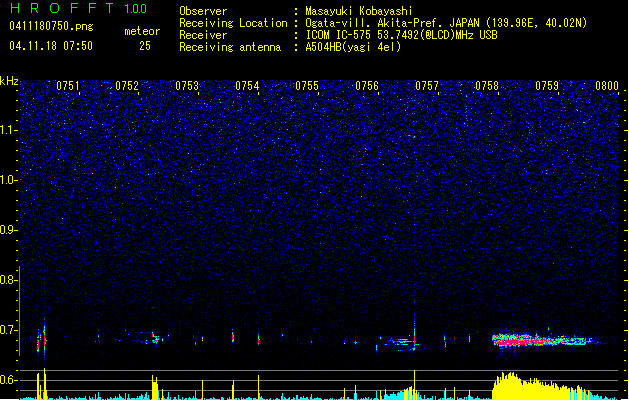Click the 0751 time marker
629x400 pixels.
67,86
